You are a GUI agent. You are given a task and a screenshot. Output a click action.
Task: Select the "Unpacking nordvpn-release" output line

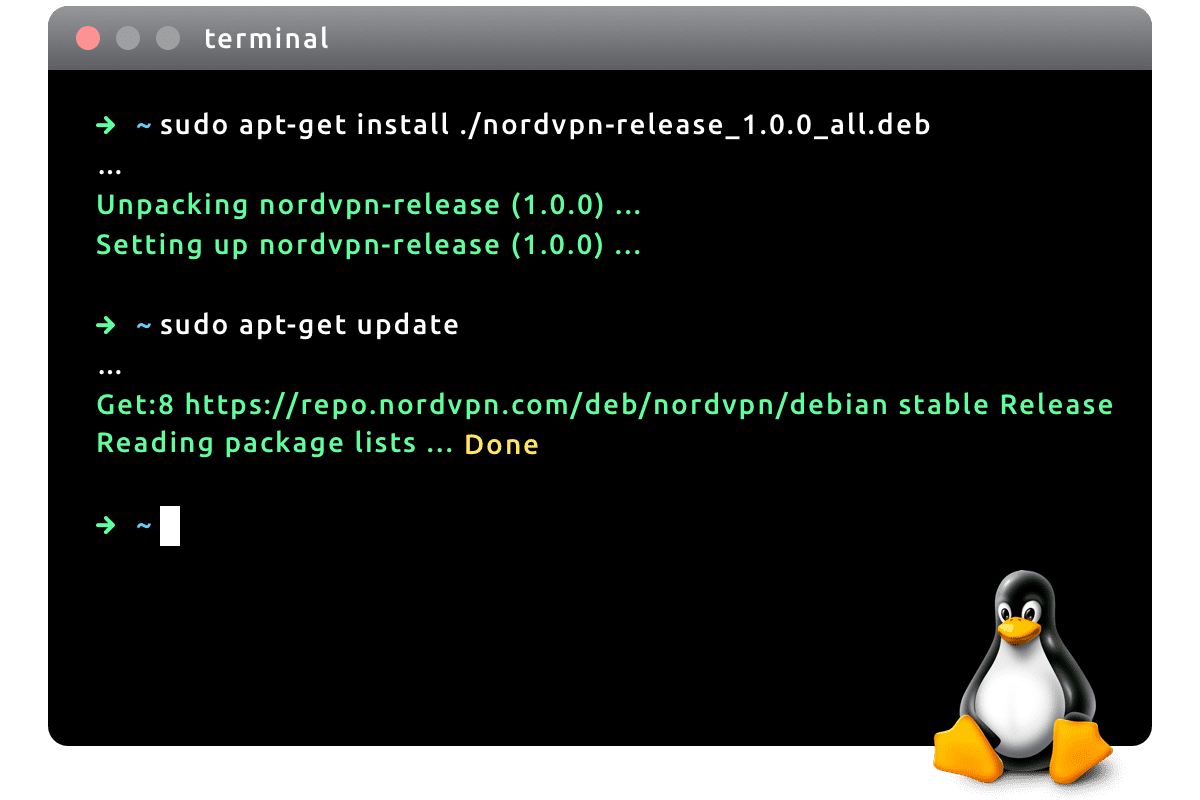click(x=368, y=206)
